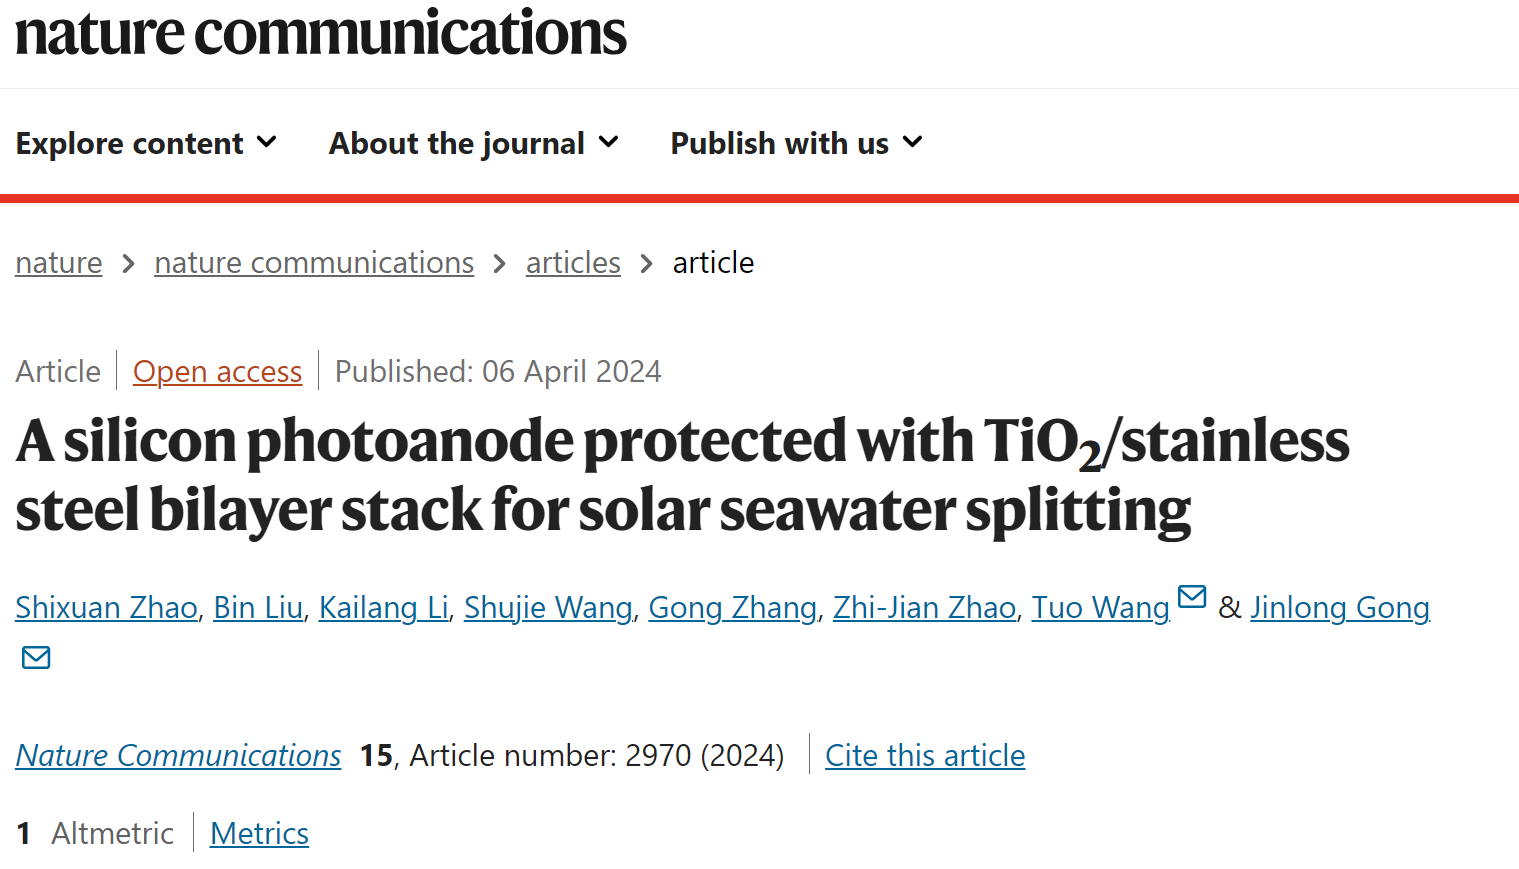Select author Zhi-Jian Zhao

pyautogui.click(x=924, y=607)
